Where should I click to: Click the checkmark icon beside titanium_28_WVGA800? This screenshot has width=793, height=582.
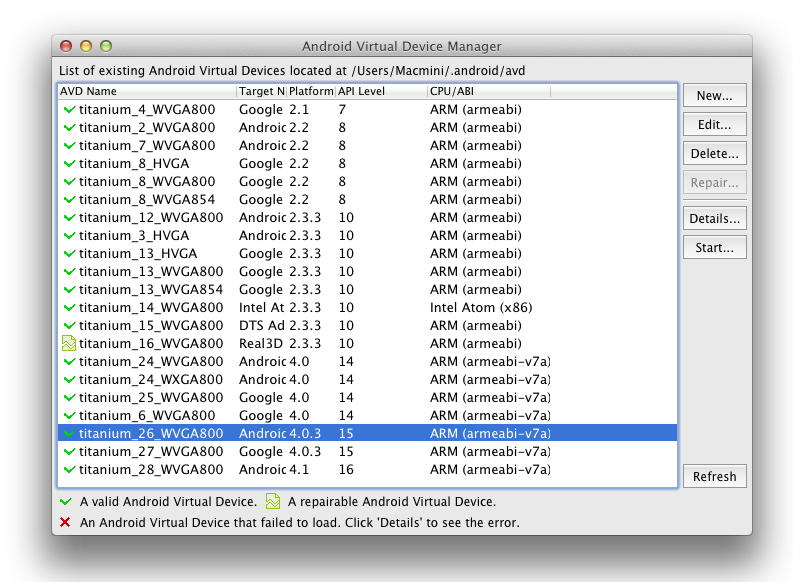pyautogui.click(x=69, y=469)
